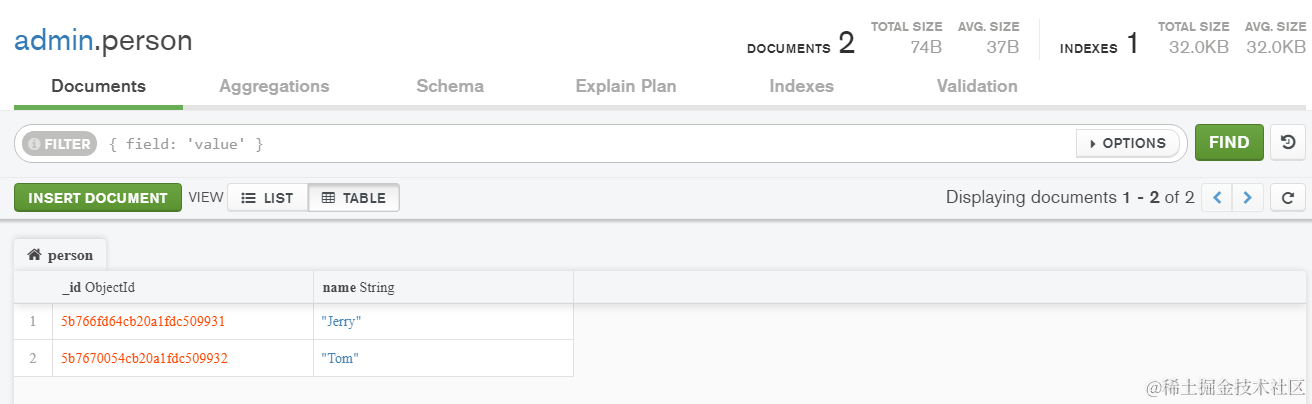Screen dimensions: 1312x404
Task: Go to previous page of documents
Action: point(1217,198)
